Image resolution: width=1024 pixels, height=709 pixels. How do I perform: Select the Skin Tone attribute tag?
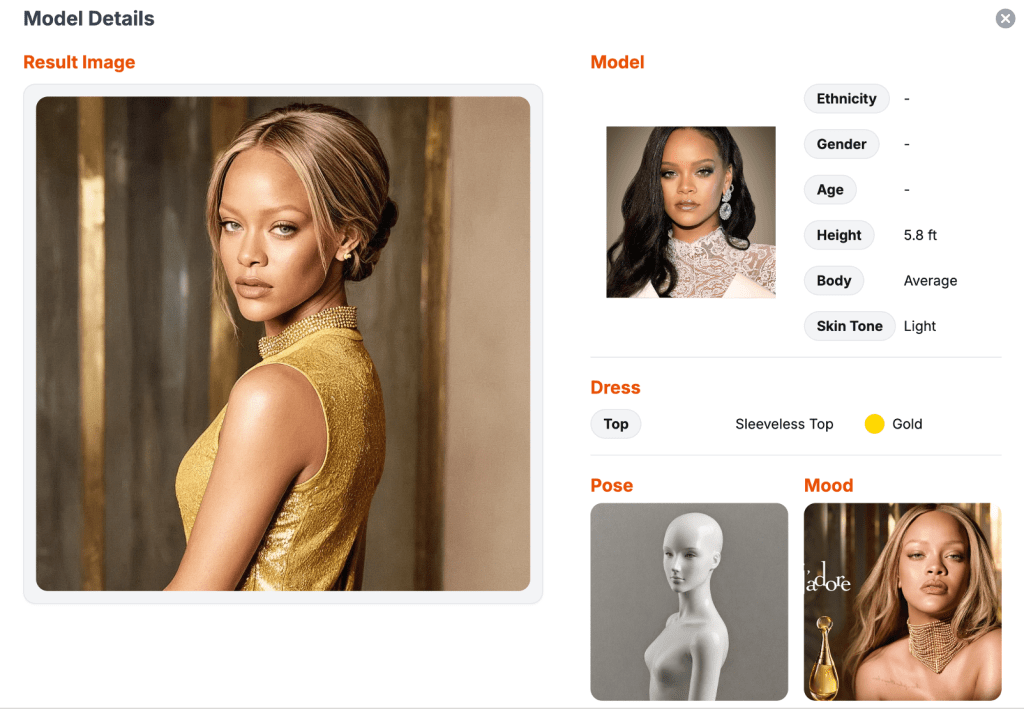click(849, 326)
